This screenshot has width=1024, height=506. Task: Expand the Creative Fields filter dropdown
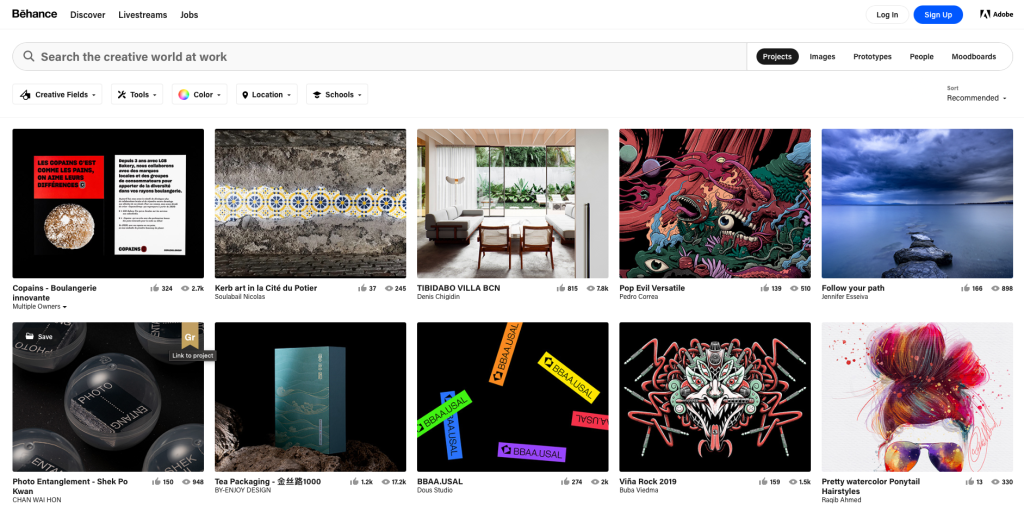coord(59,95)
